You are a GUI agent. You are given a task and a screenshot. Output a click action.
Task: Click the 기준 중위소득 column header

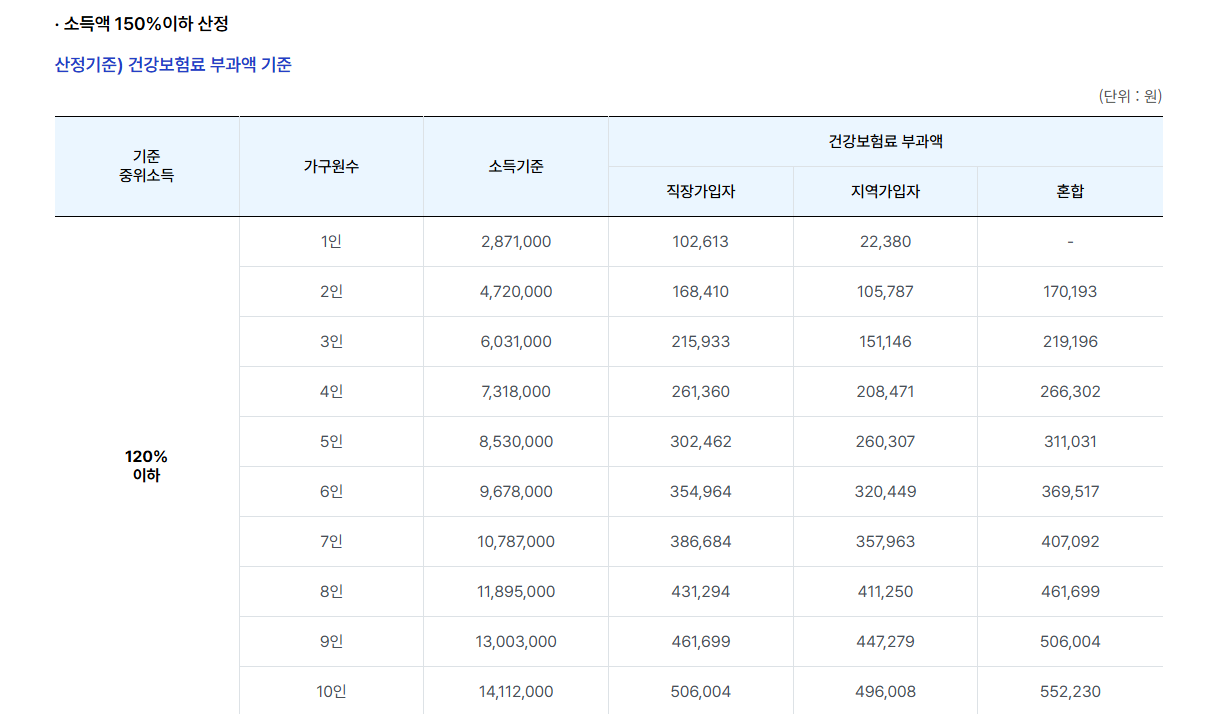pyautogui.click(x=146, y=165)
